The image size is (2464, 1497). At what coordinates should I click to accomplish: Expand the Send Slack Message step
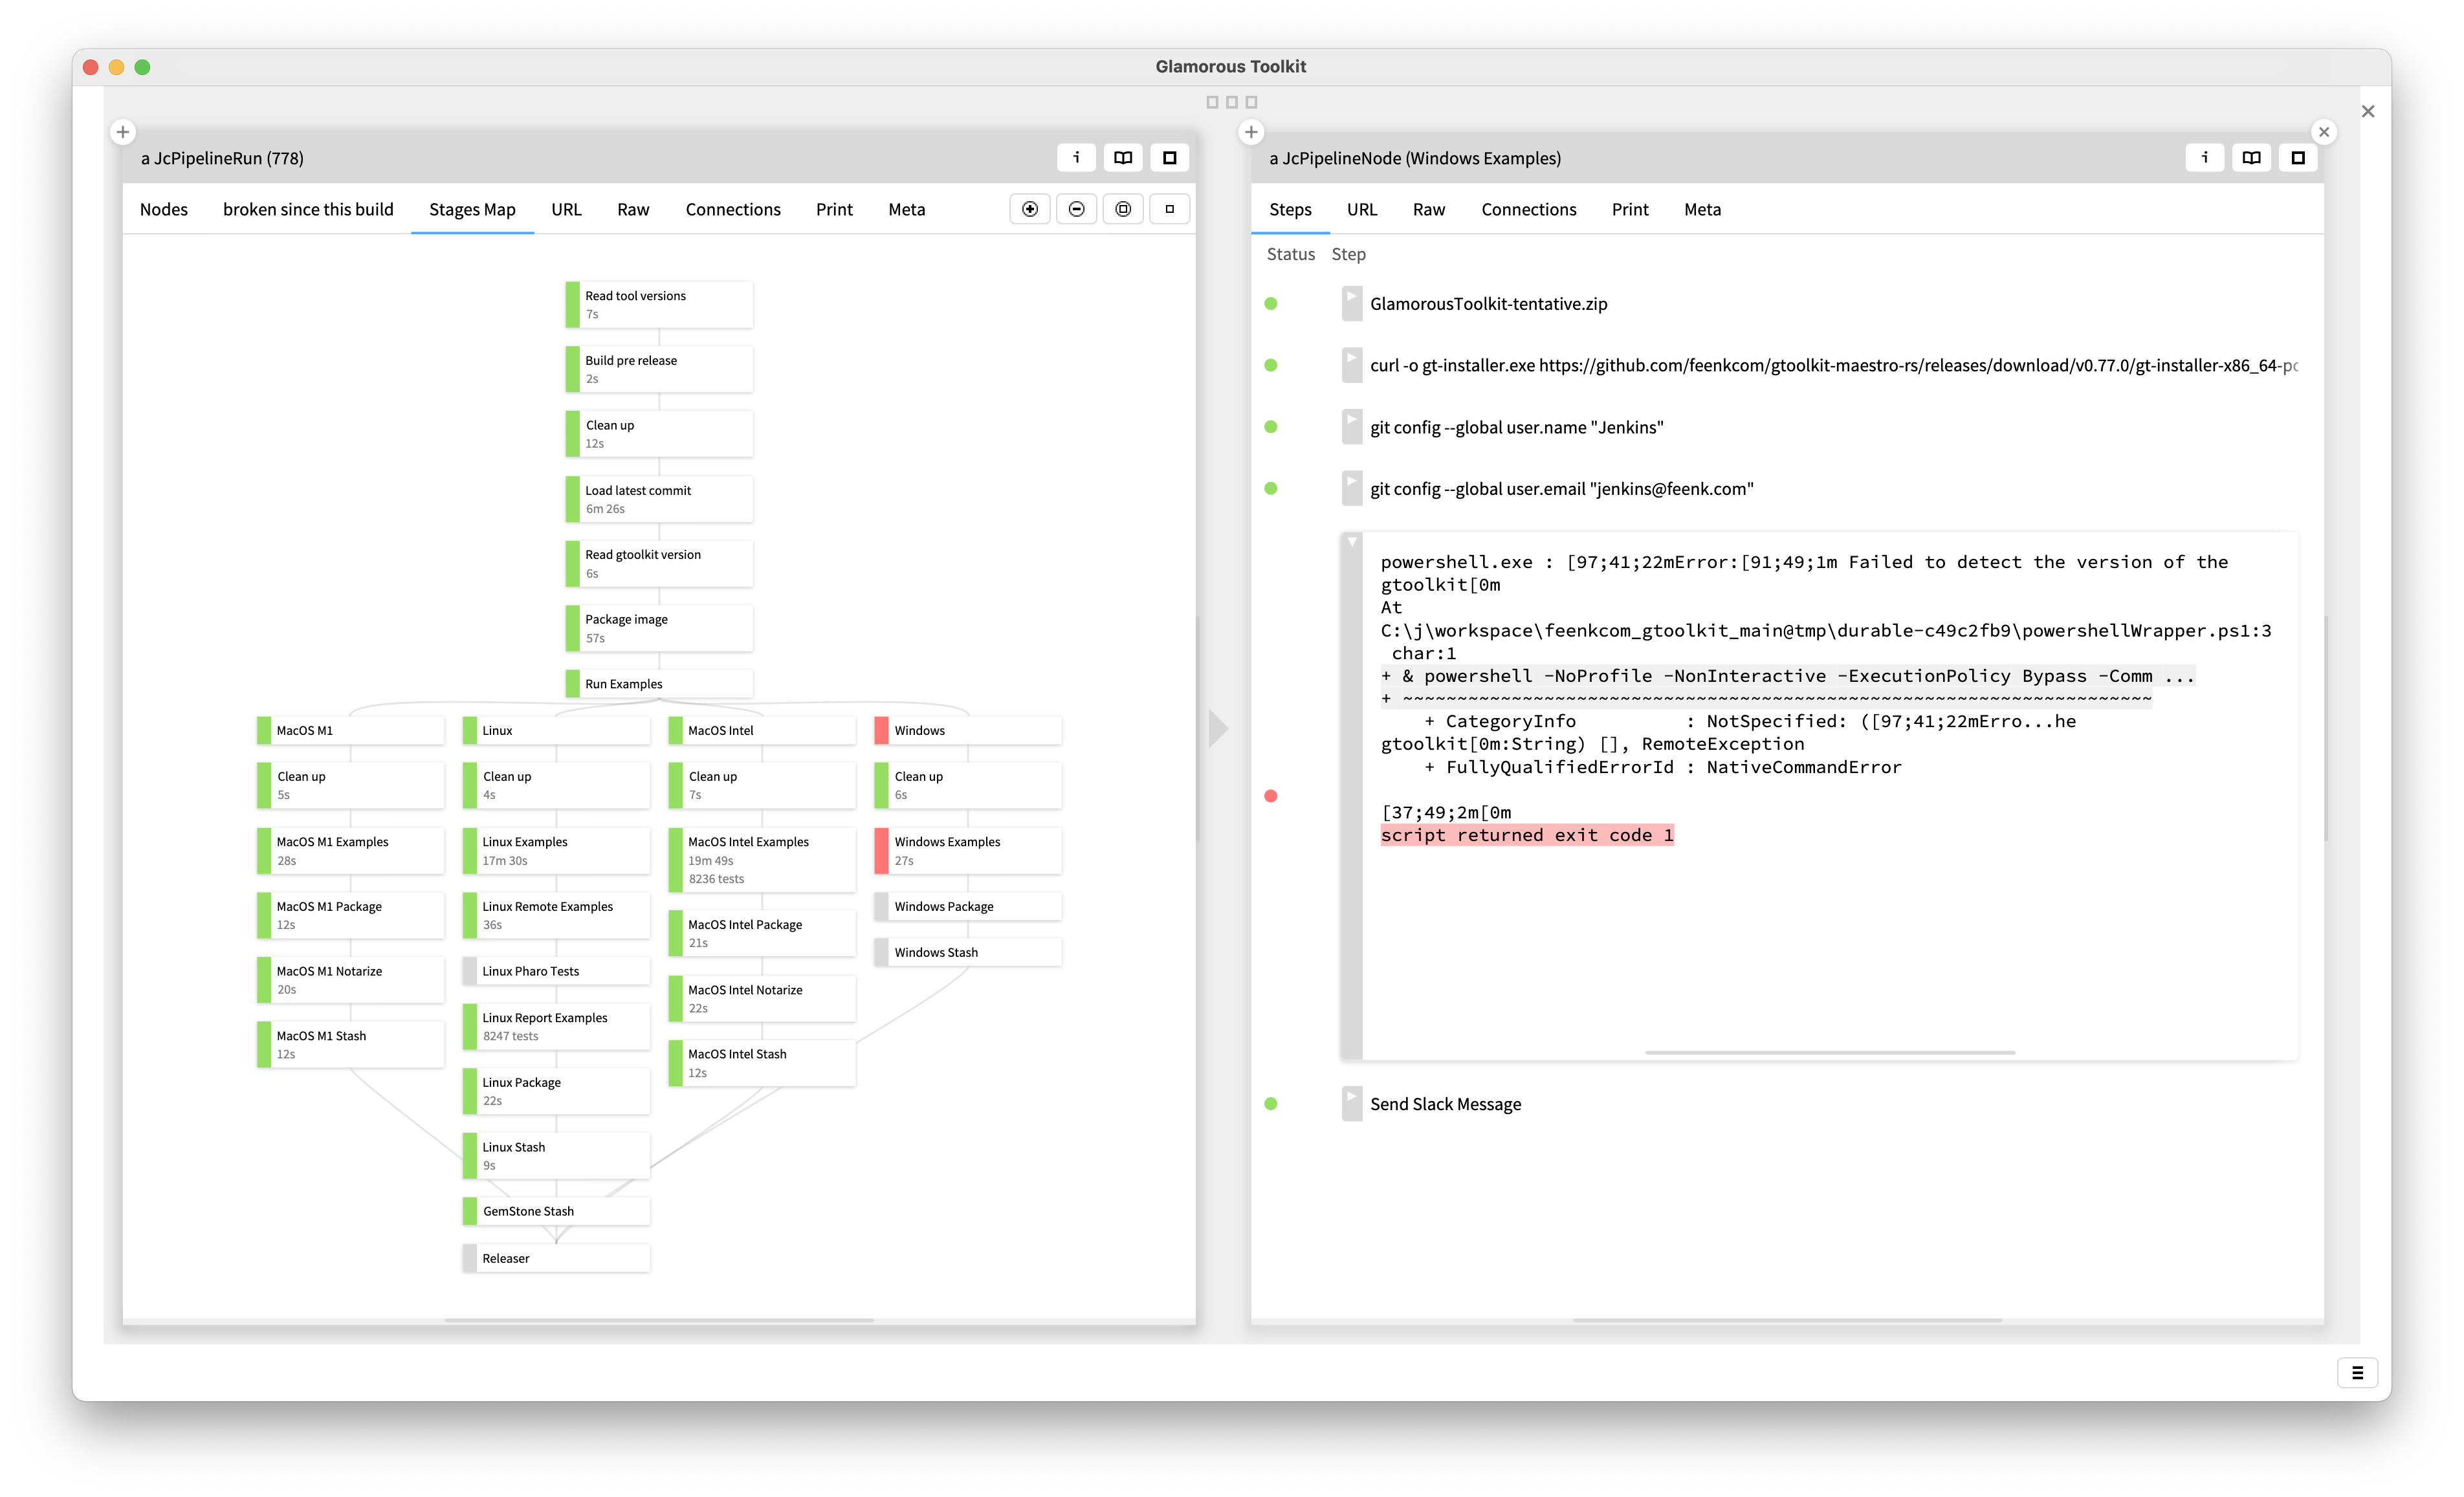click(1352, 1103)
